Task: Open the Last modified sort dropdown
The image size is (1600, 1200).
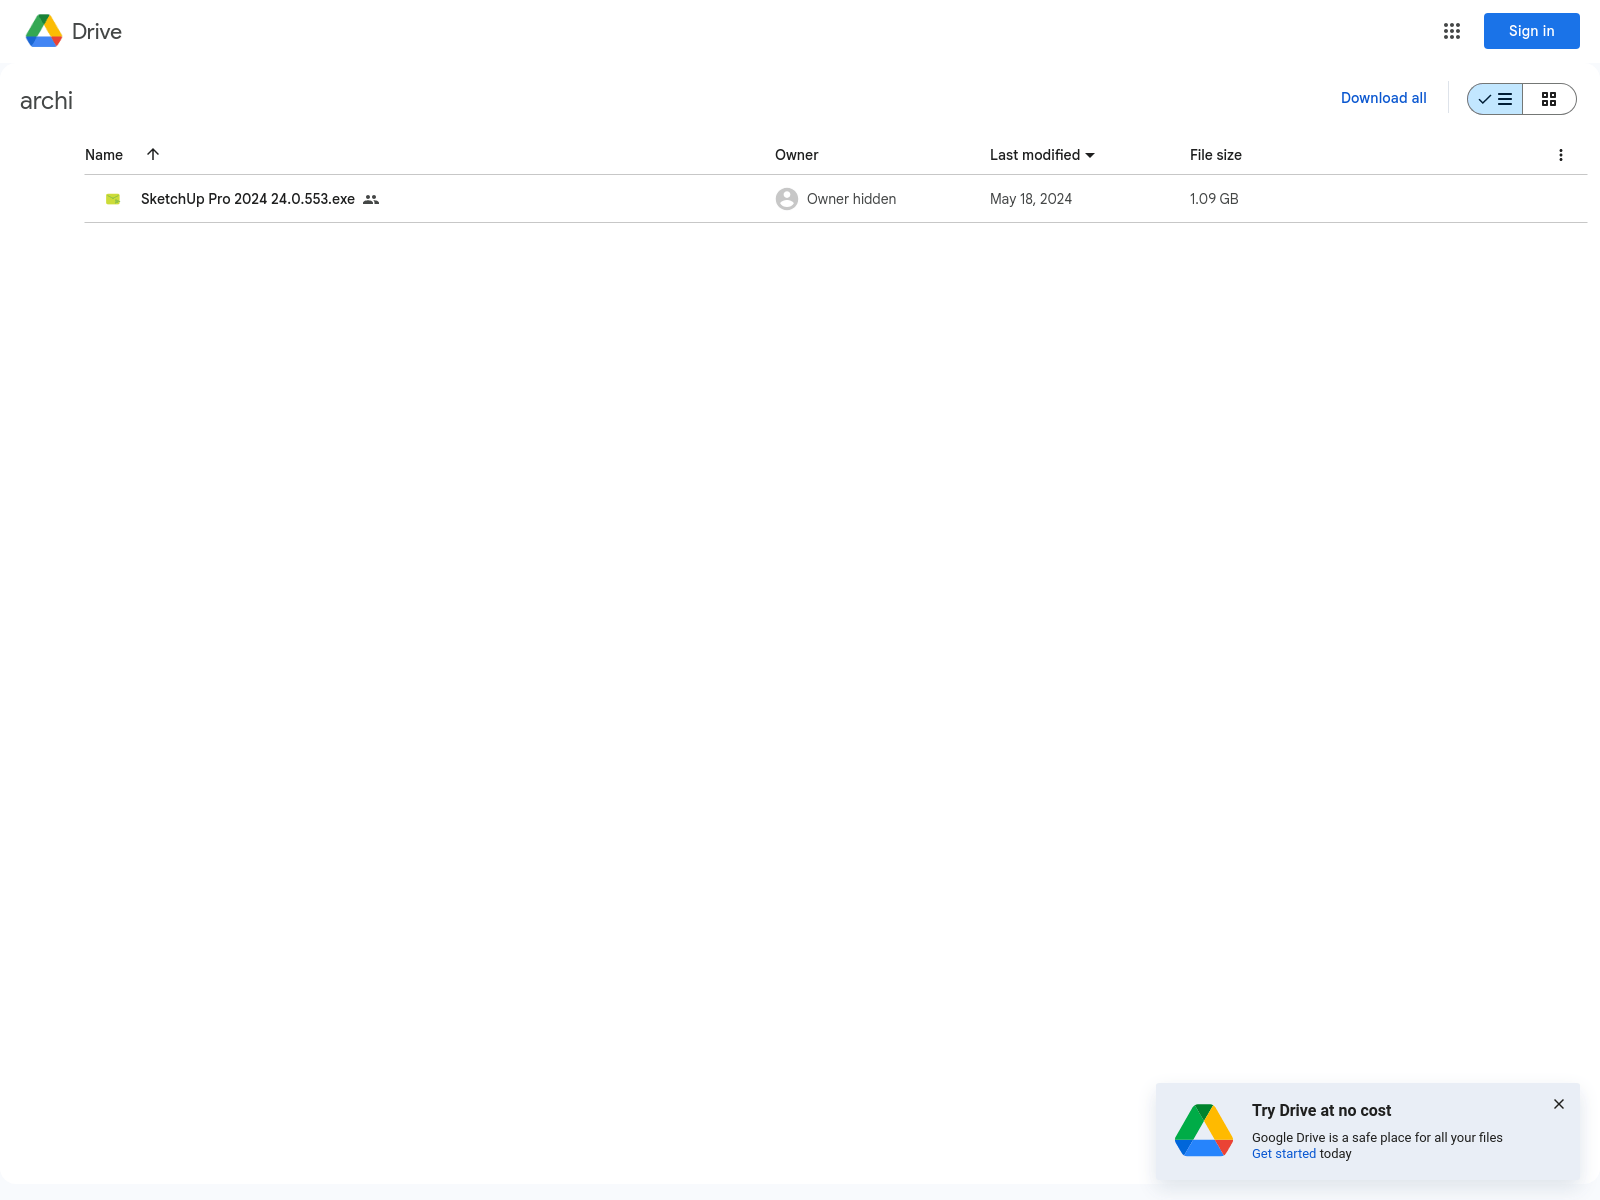Action: [1042, 155]
